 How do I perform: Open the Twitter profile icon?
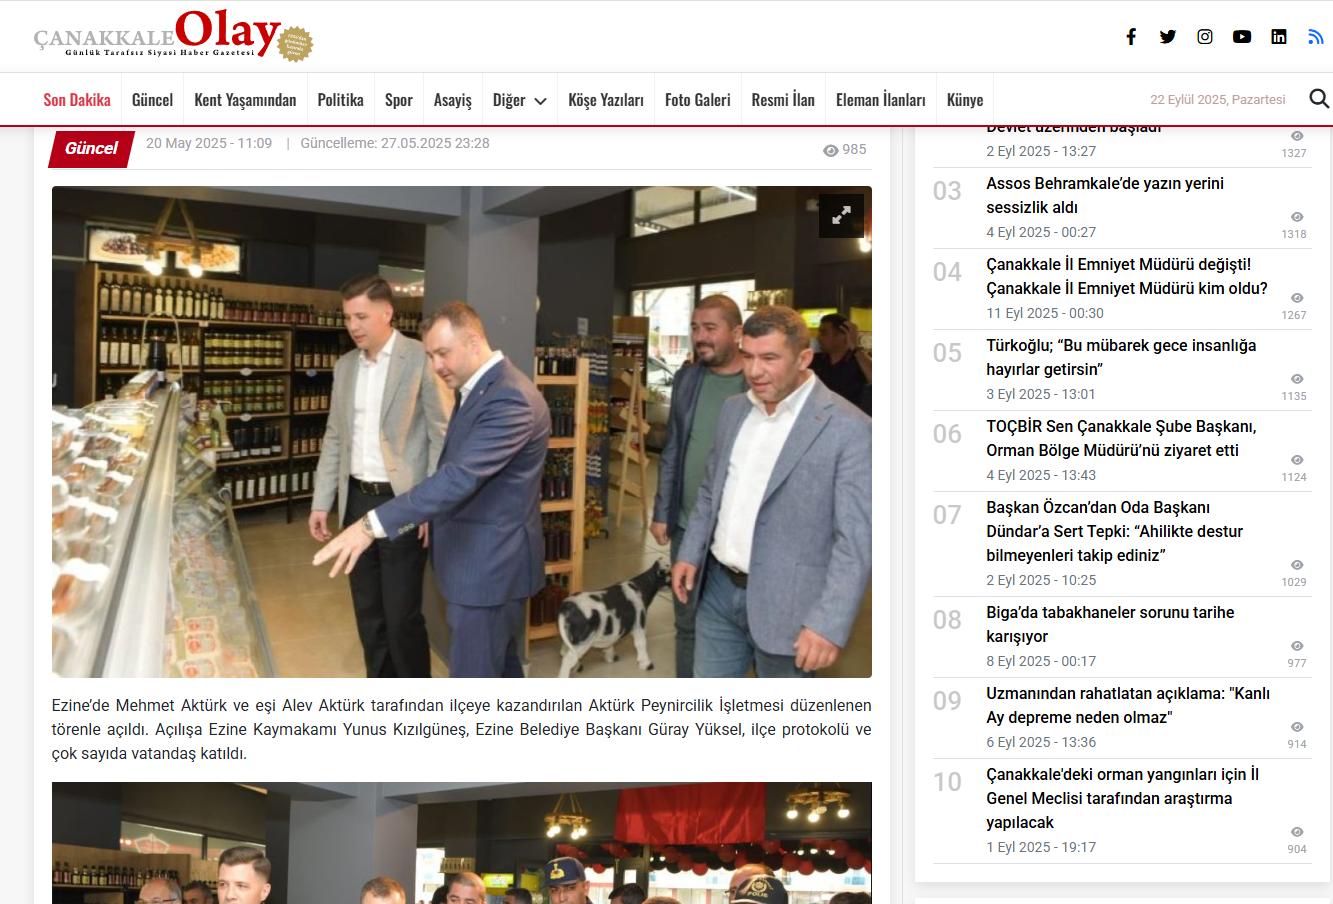click(x=1168, y=37)
